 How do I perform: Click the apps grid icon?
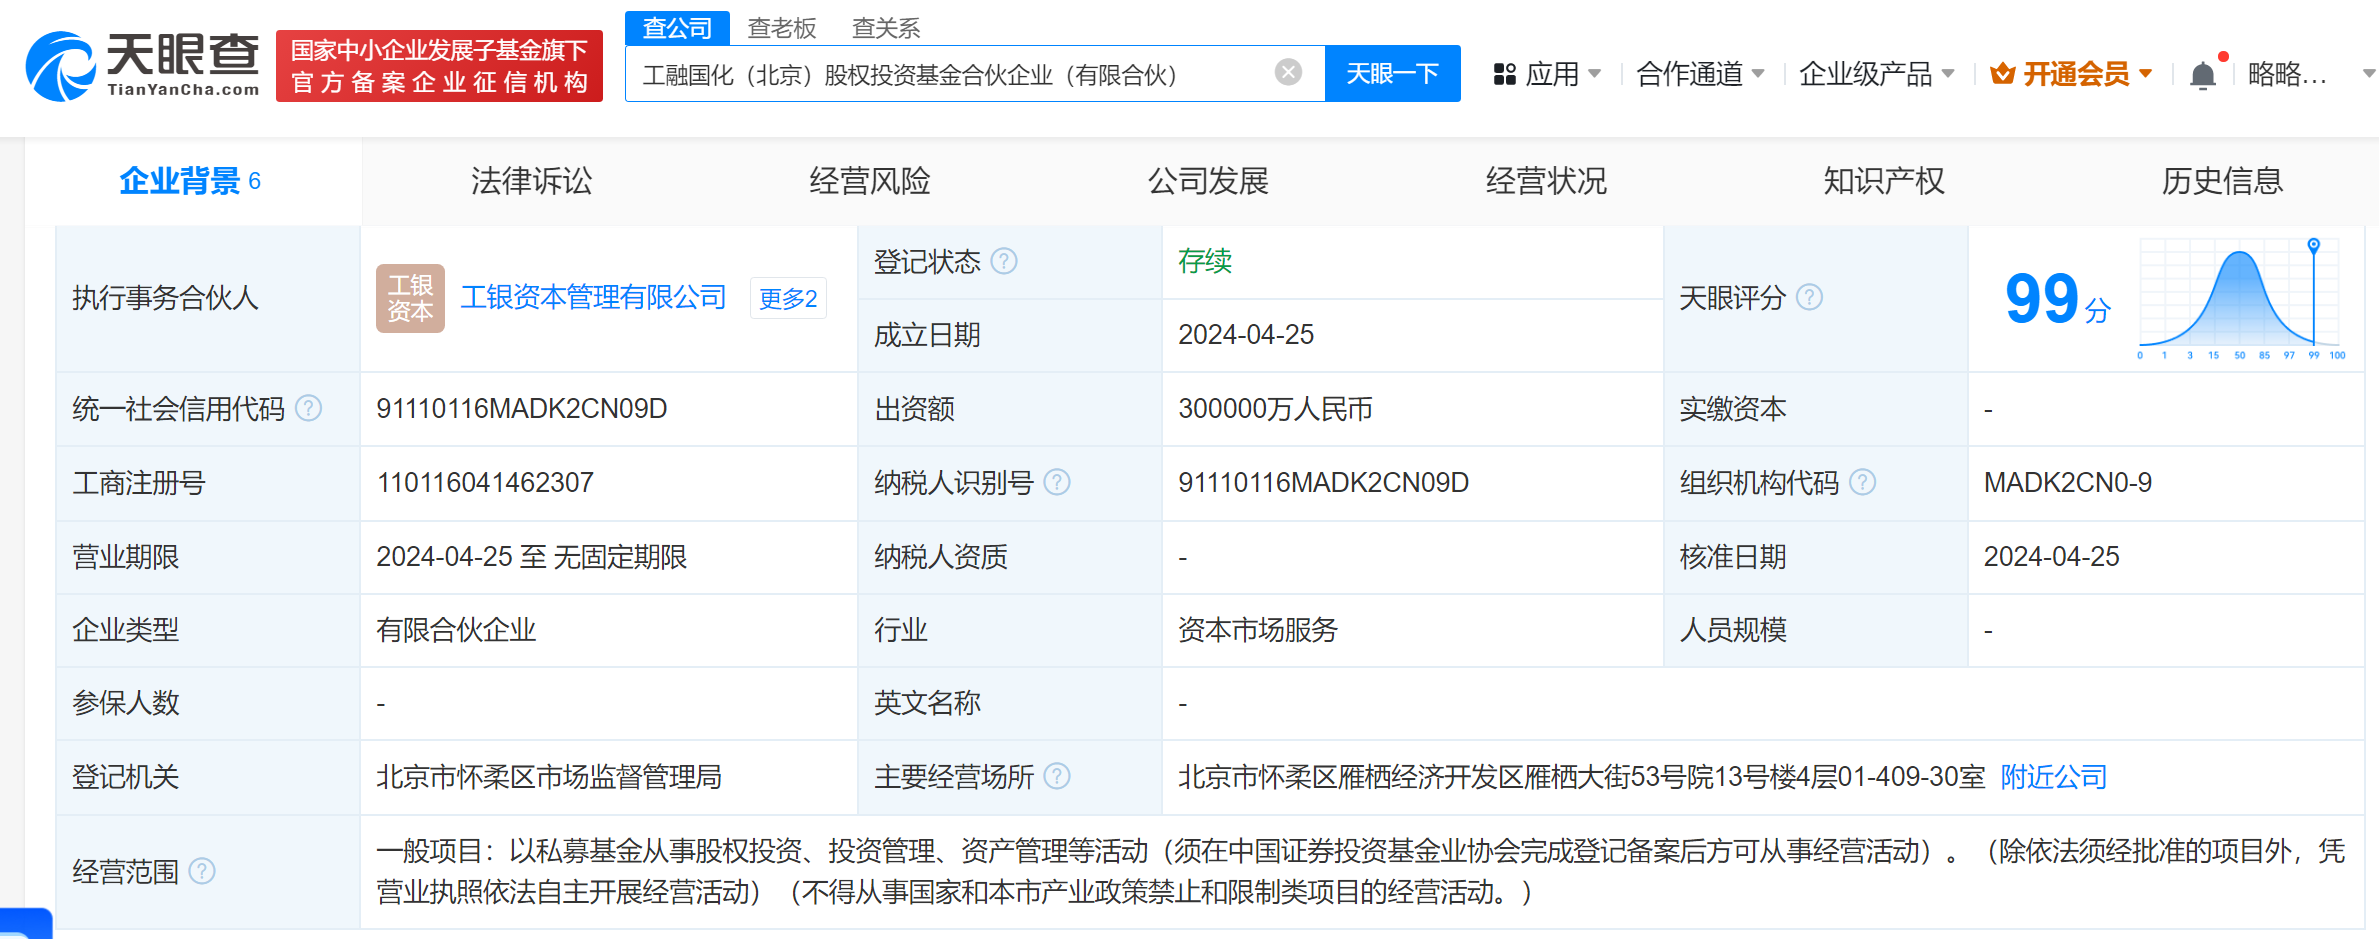[1504, 74]
